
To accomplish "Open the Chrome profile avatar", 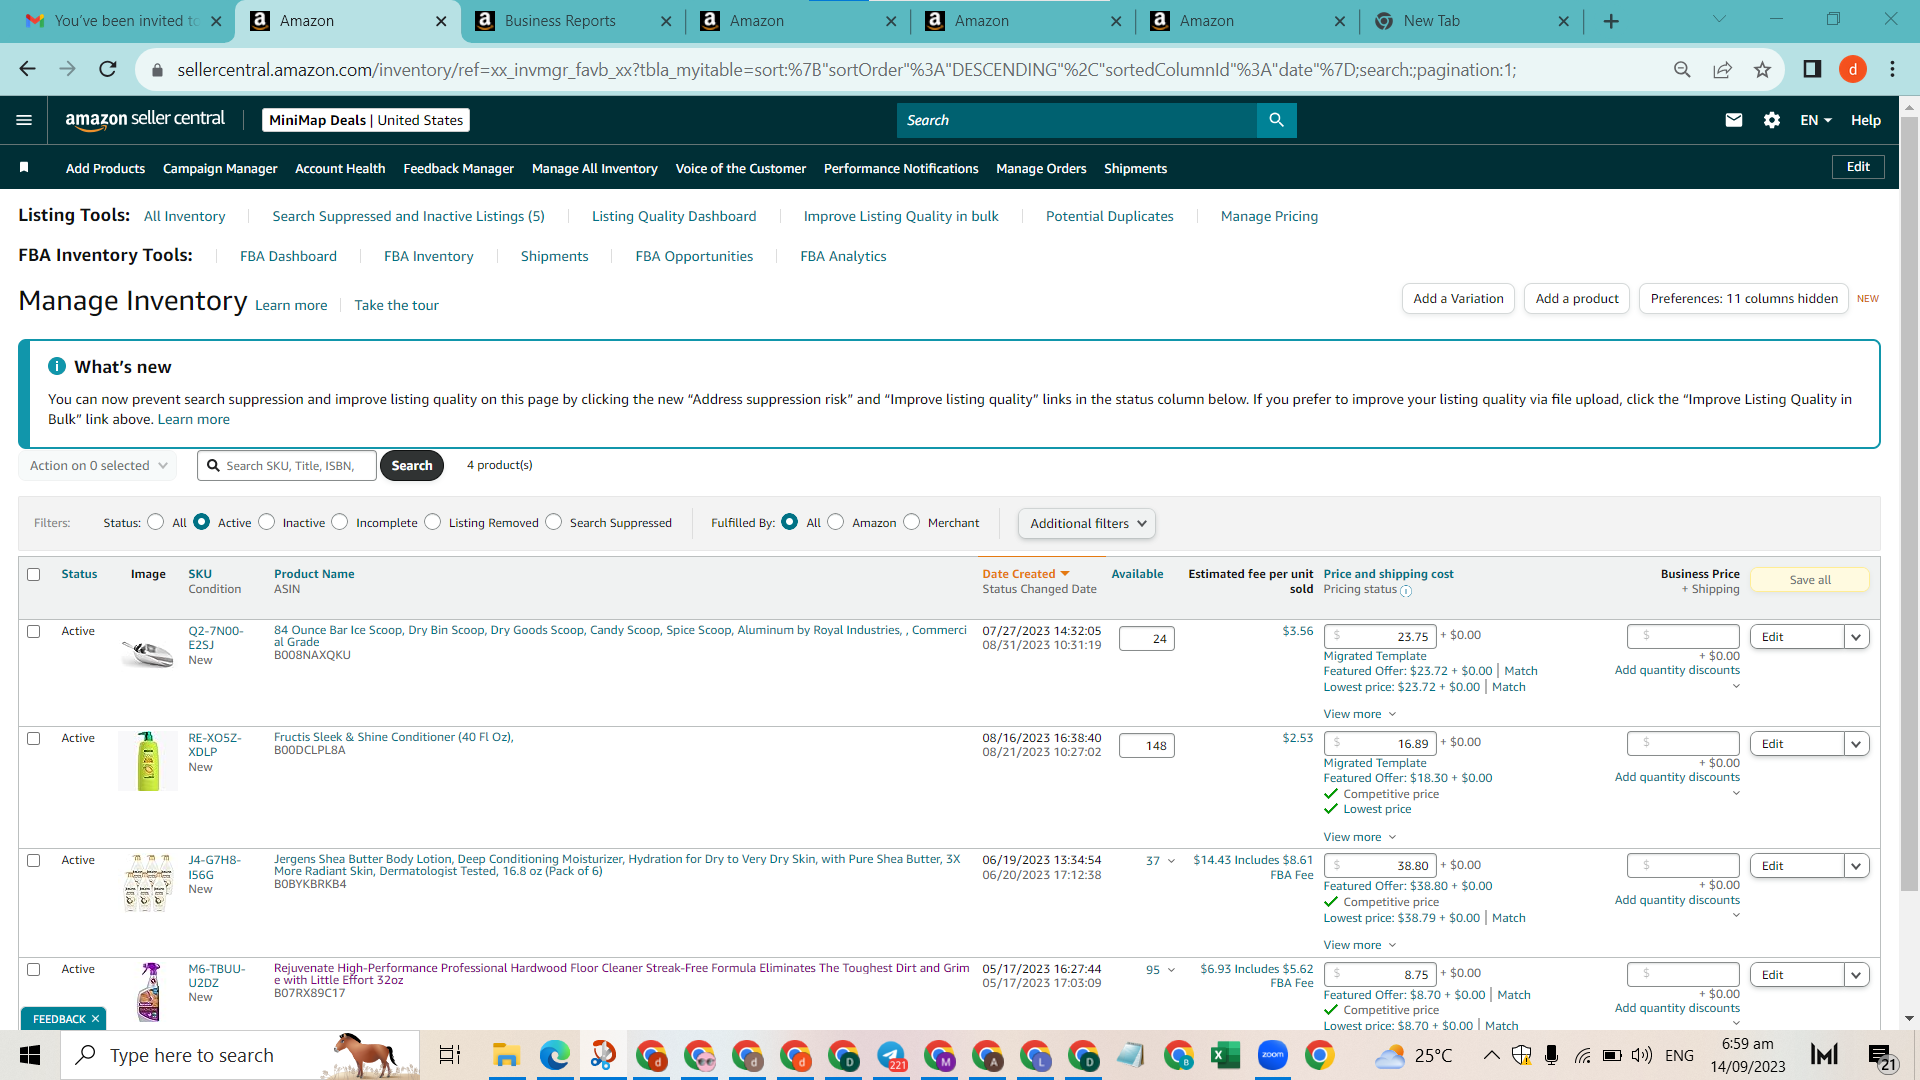I will click(x=1853, y=69).
